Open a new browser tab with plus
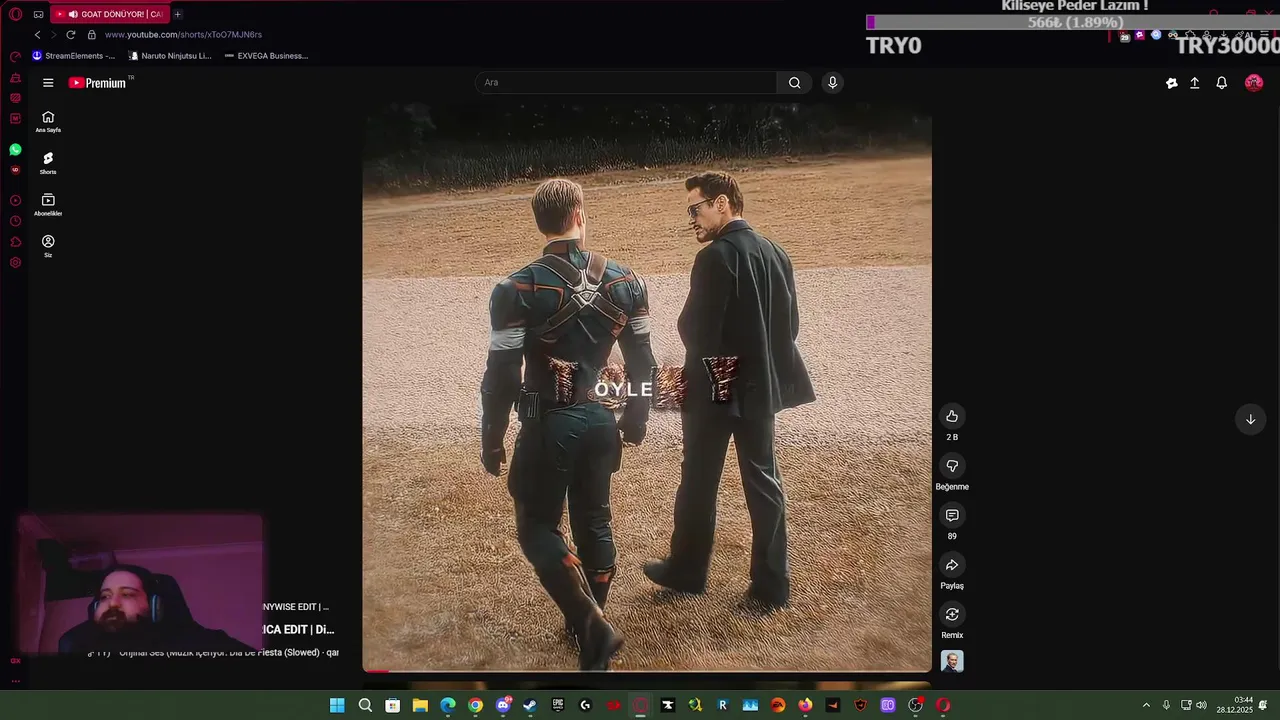Image resolution: width=1280 pixels, height=720 pixels. click(177, 14)
